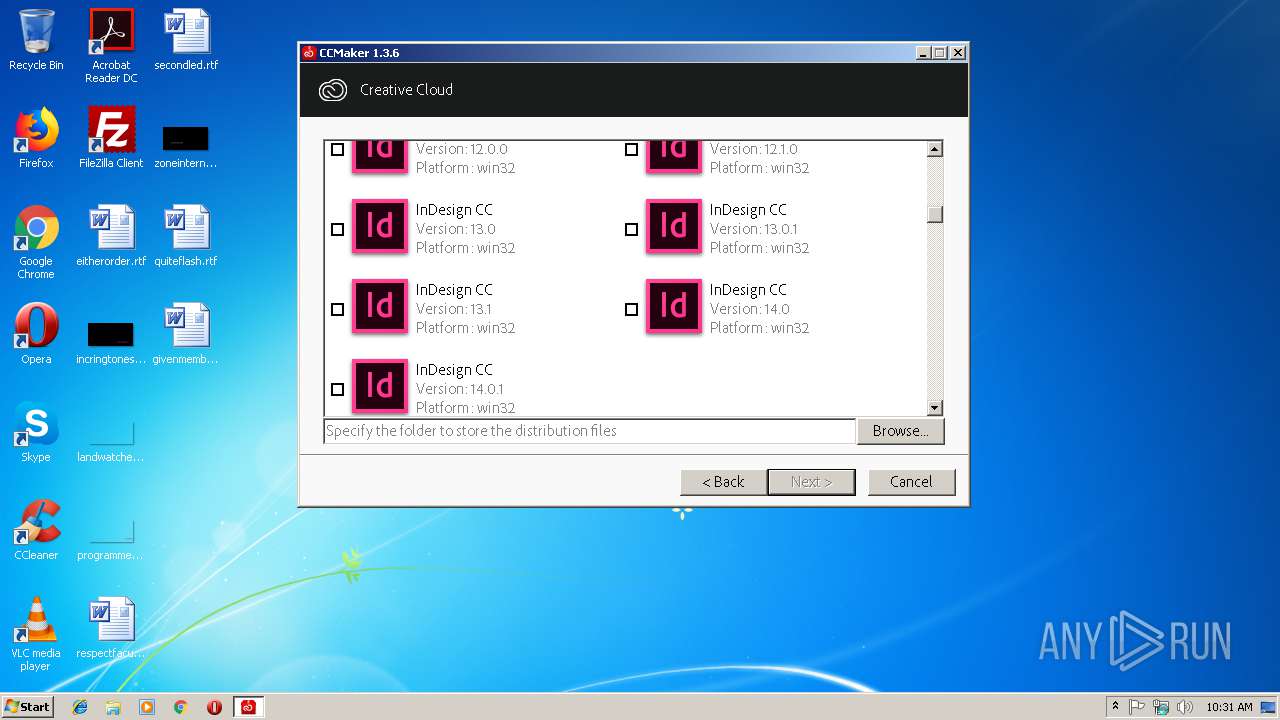Check InDesign CC version 14.0 checkbox

pos(631,309)
